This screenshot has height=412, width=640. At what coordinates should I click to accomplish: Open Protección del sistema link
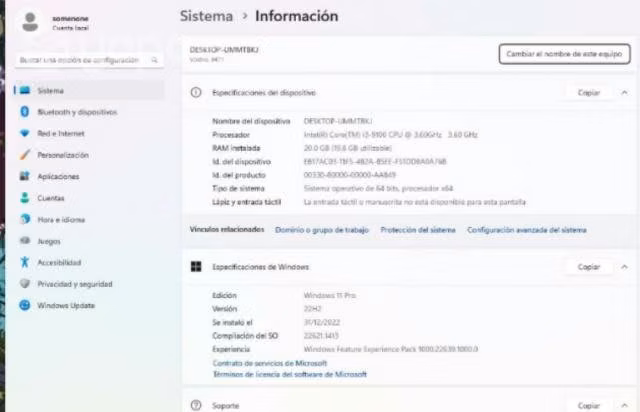click(418, 230)
